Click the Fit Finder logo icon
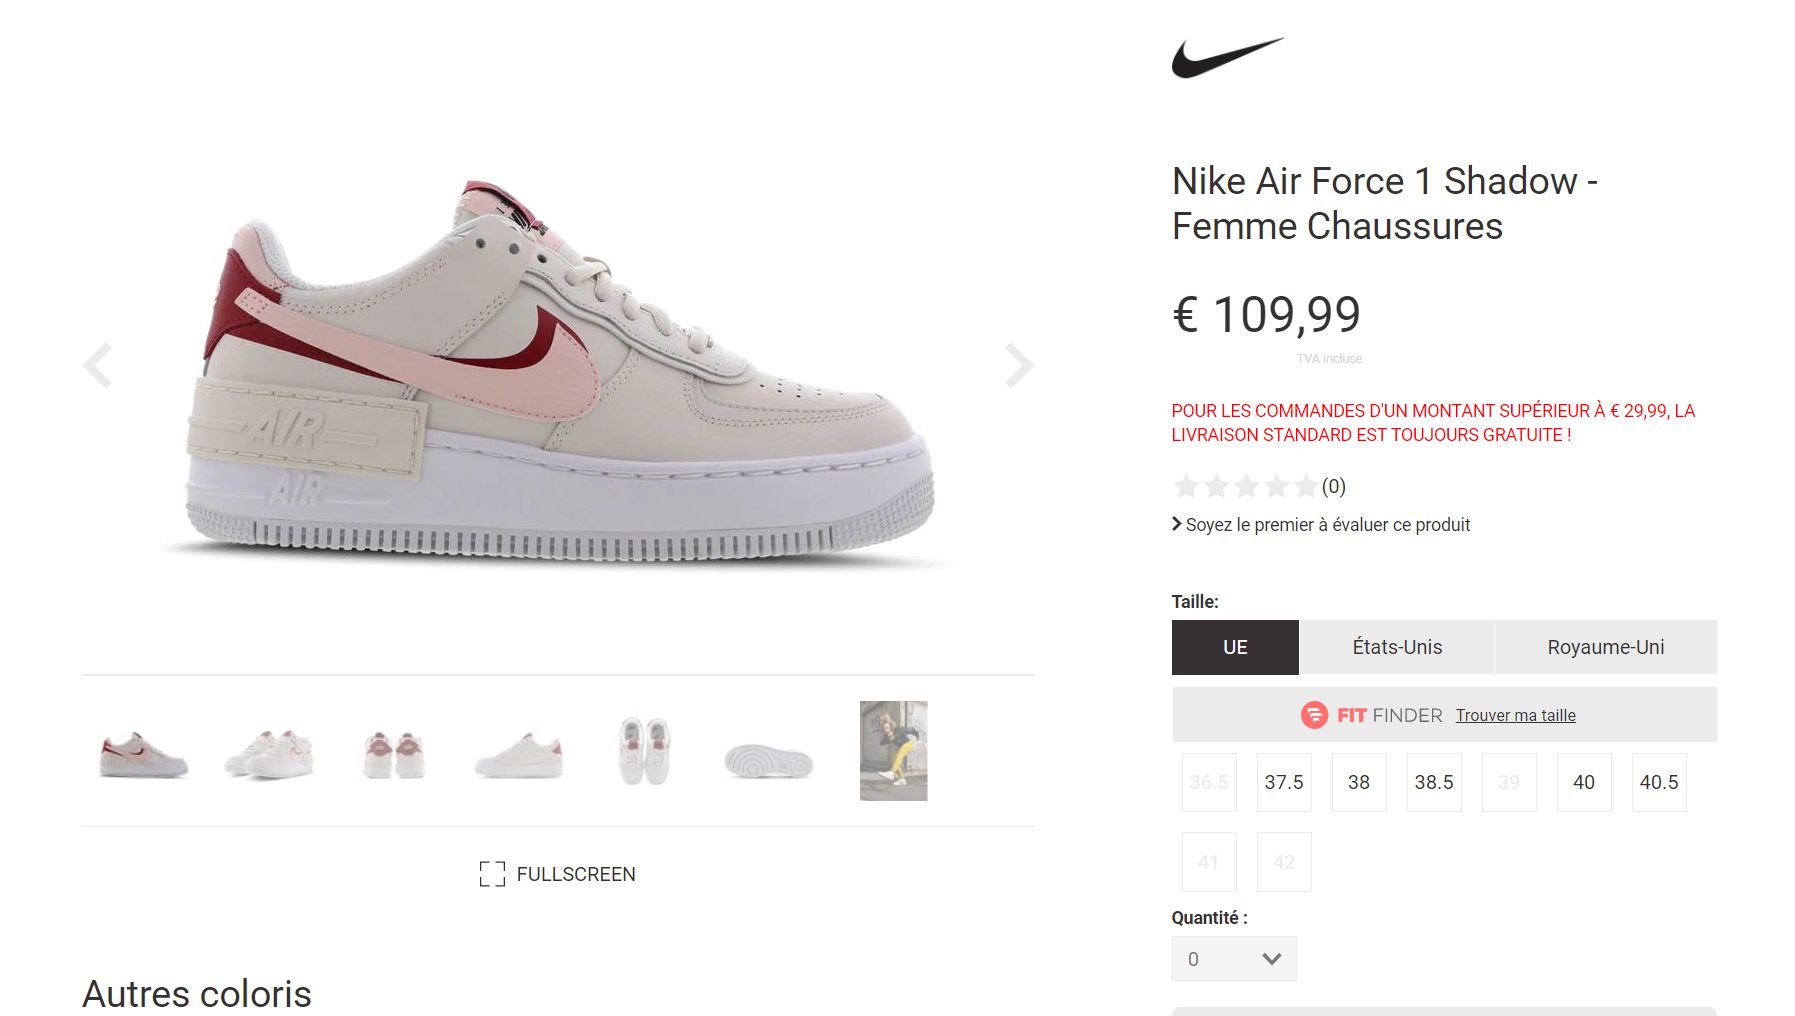Viewport: 1795px width, 1016px height. tap(1313, 715)
